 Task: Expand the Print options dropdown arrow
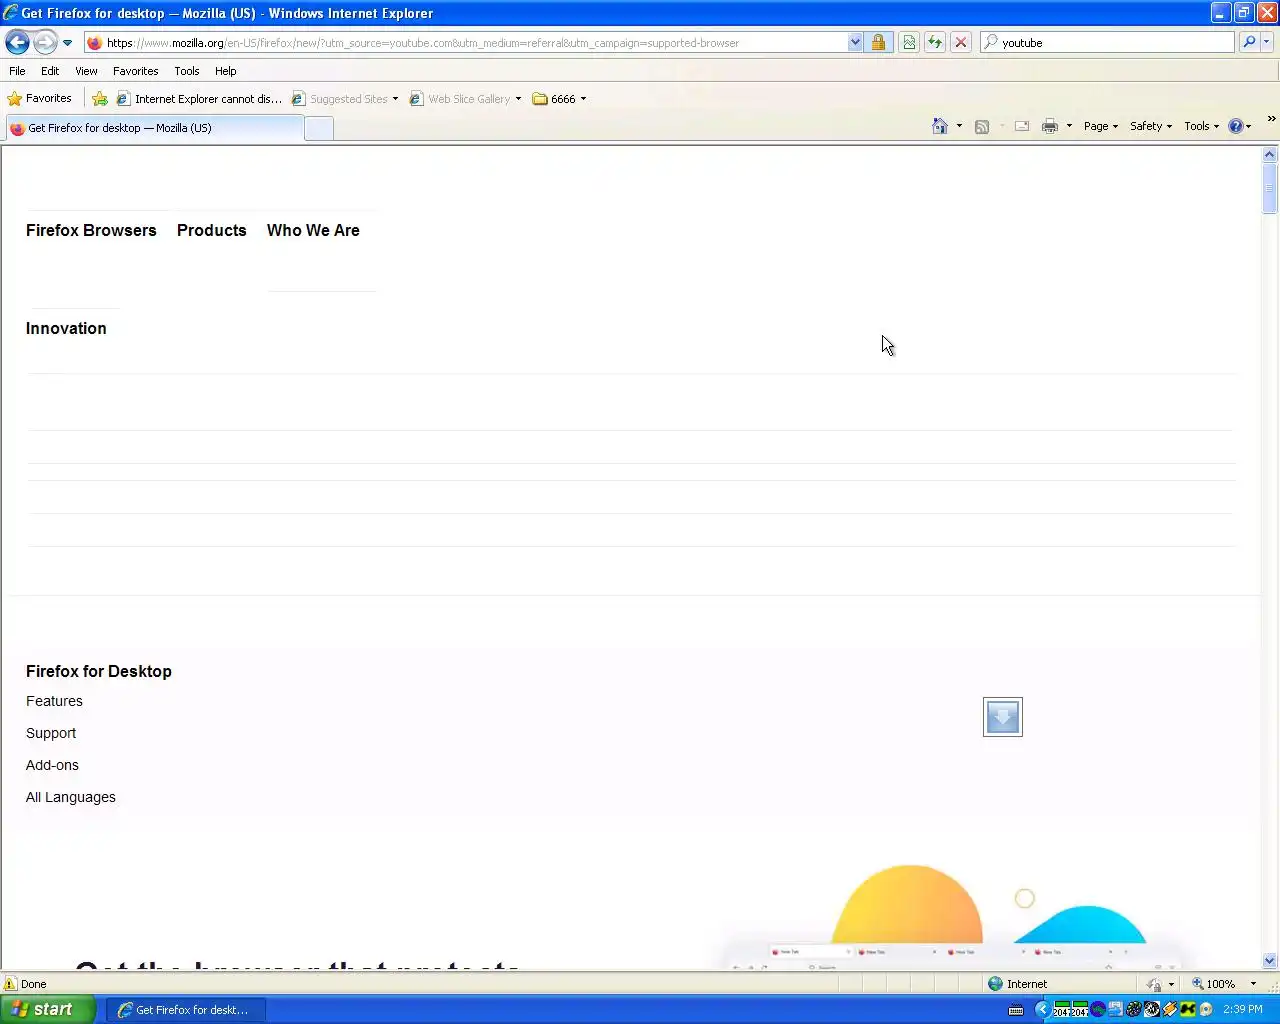point(1069,126)
